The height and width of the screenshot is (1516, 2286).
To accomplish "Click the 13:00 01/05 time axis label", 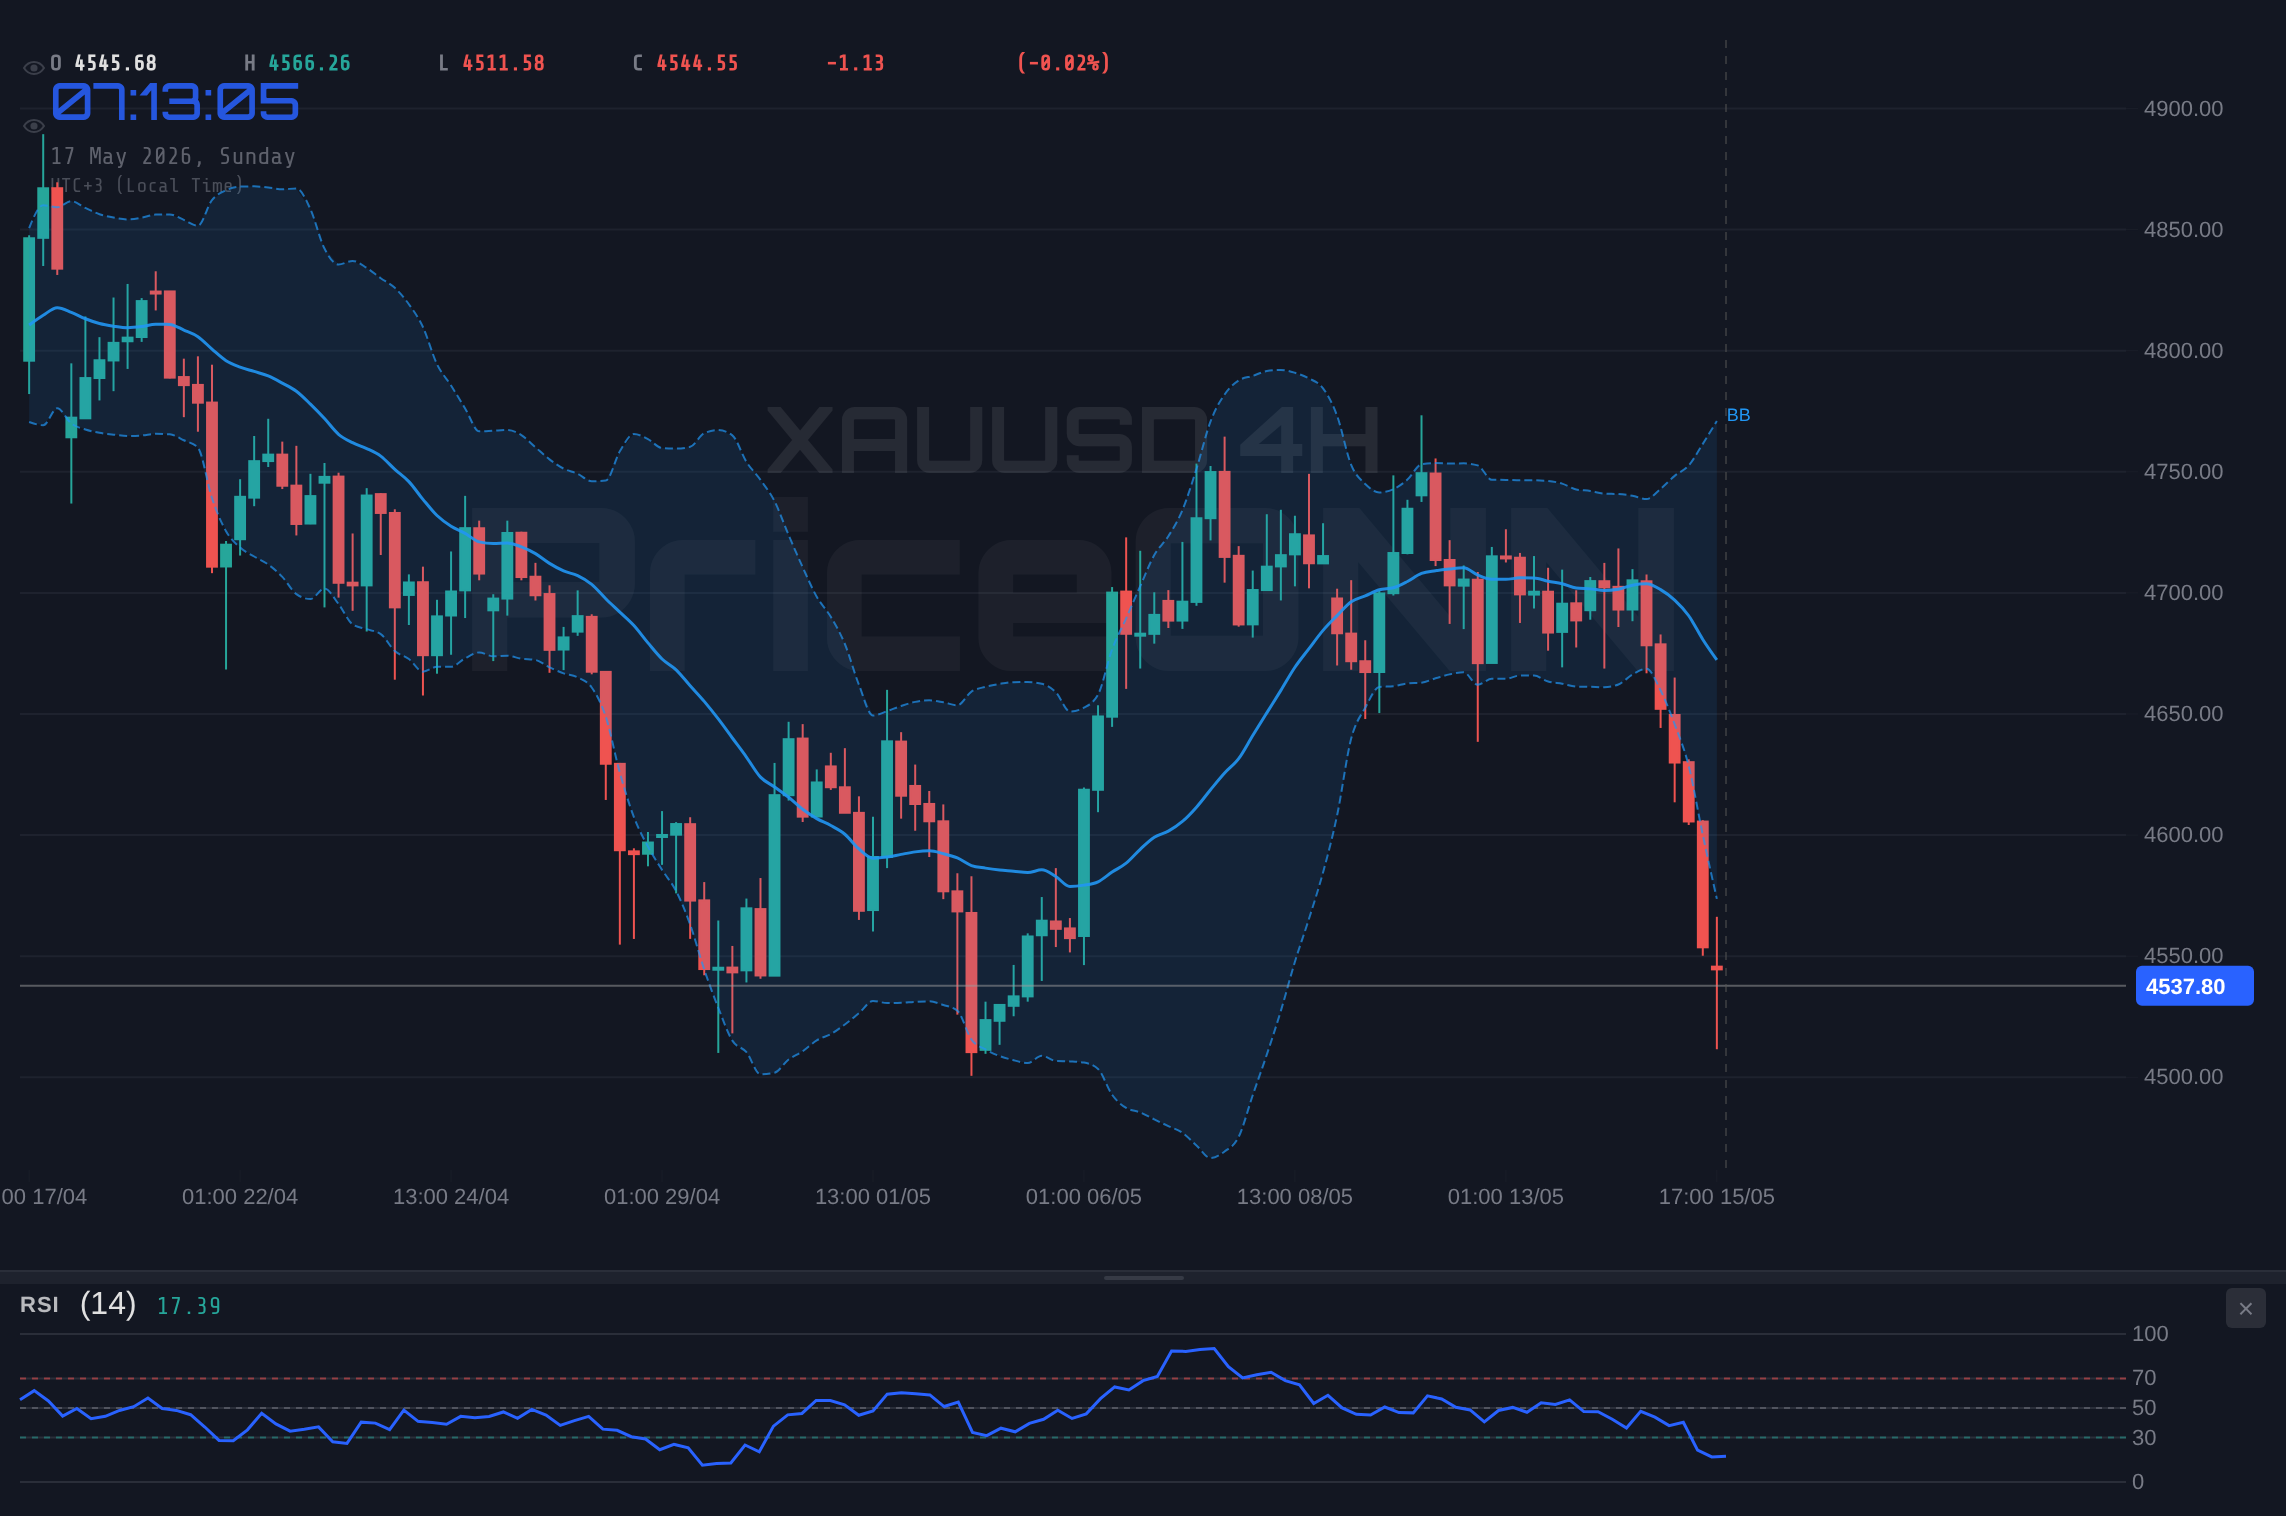I will [873, 1197].
